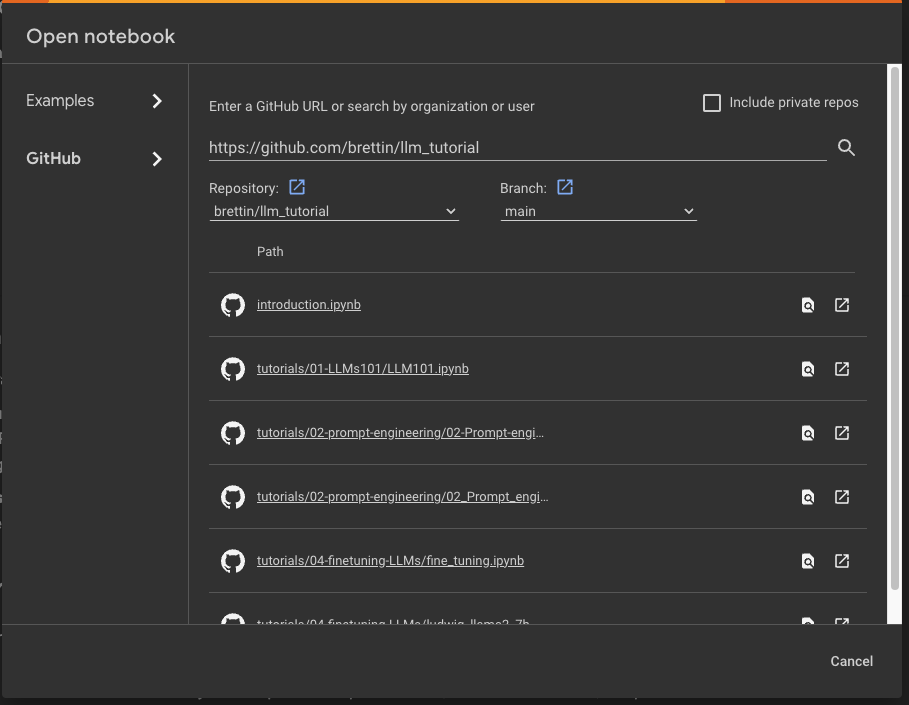
Task: Click GitHub logo icon next to introduction.ipynb
Action: (x=233, y=305)
